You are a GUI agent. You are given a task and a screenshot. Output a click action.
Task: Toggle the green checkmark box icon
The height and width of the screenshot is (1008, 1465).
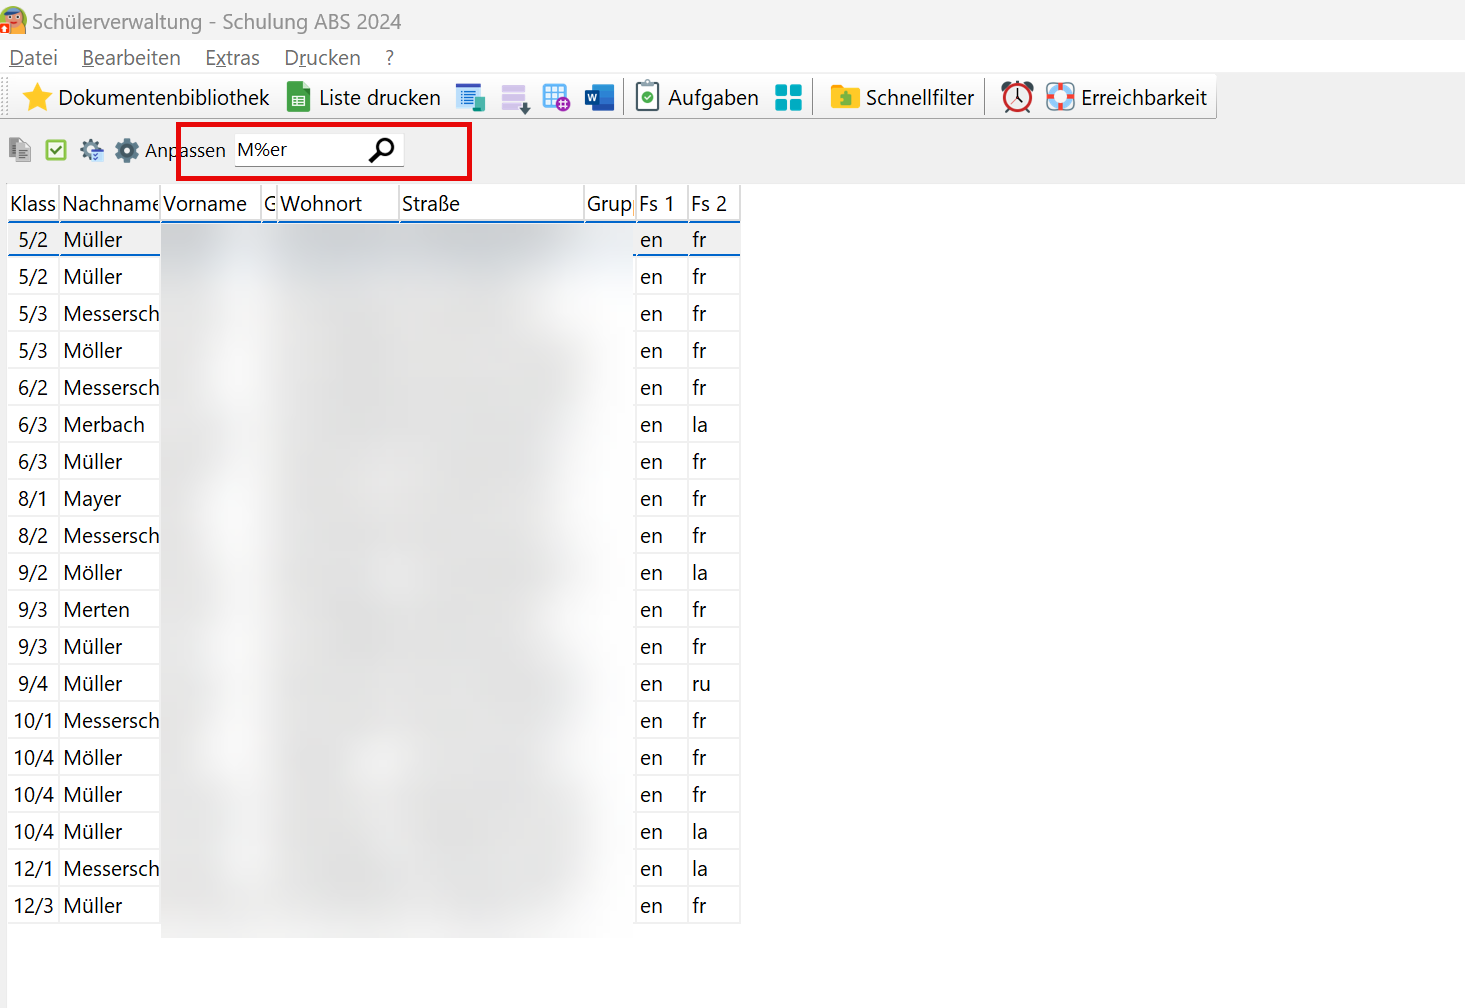[56, 150]
